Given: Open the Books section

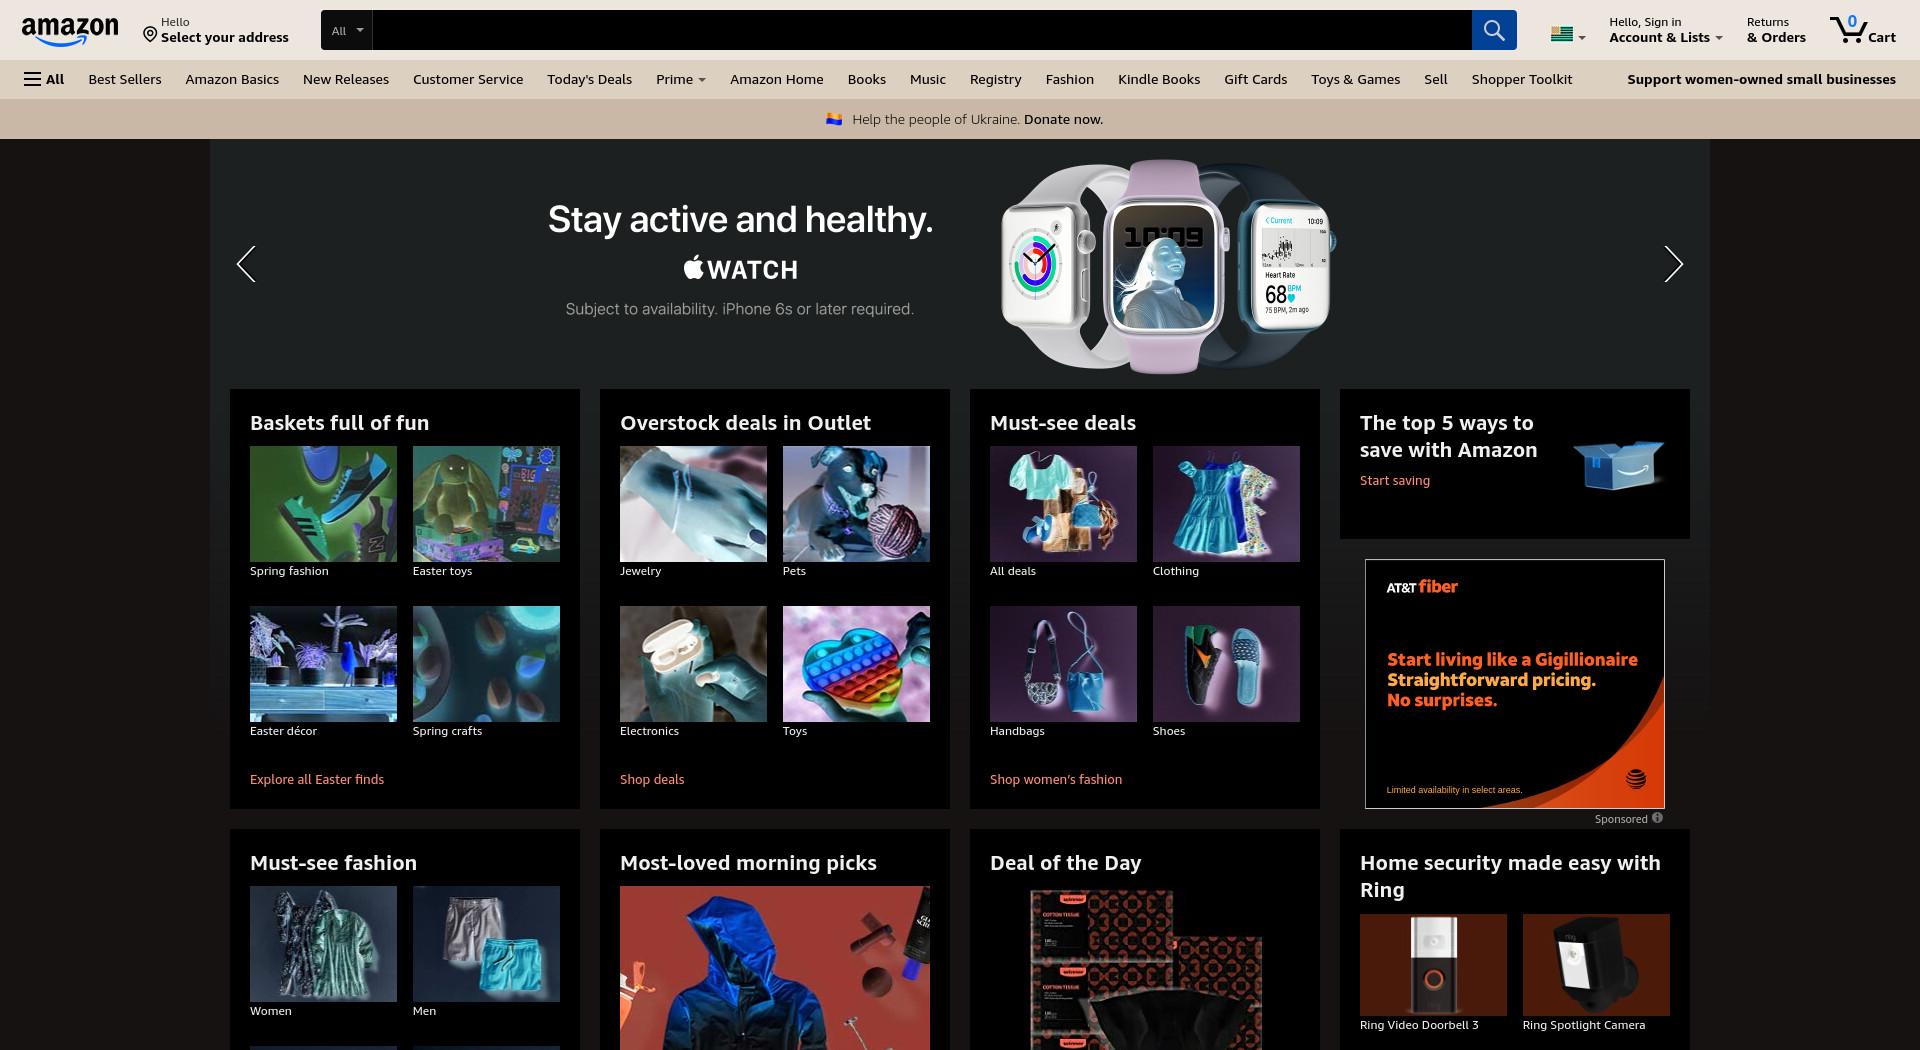Looking at the screenshot, I should (867, 79).
